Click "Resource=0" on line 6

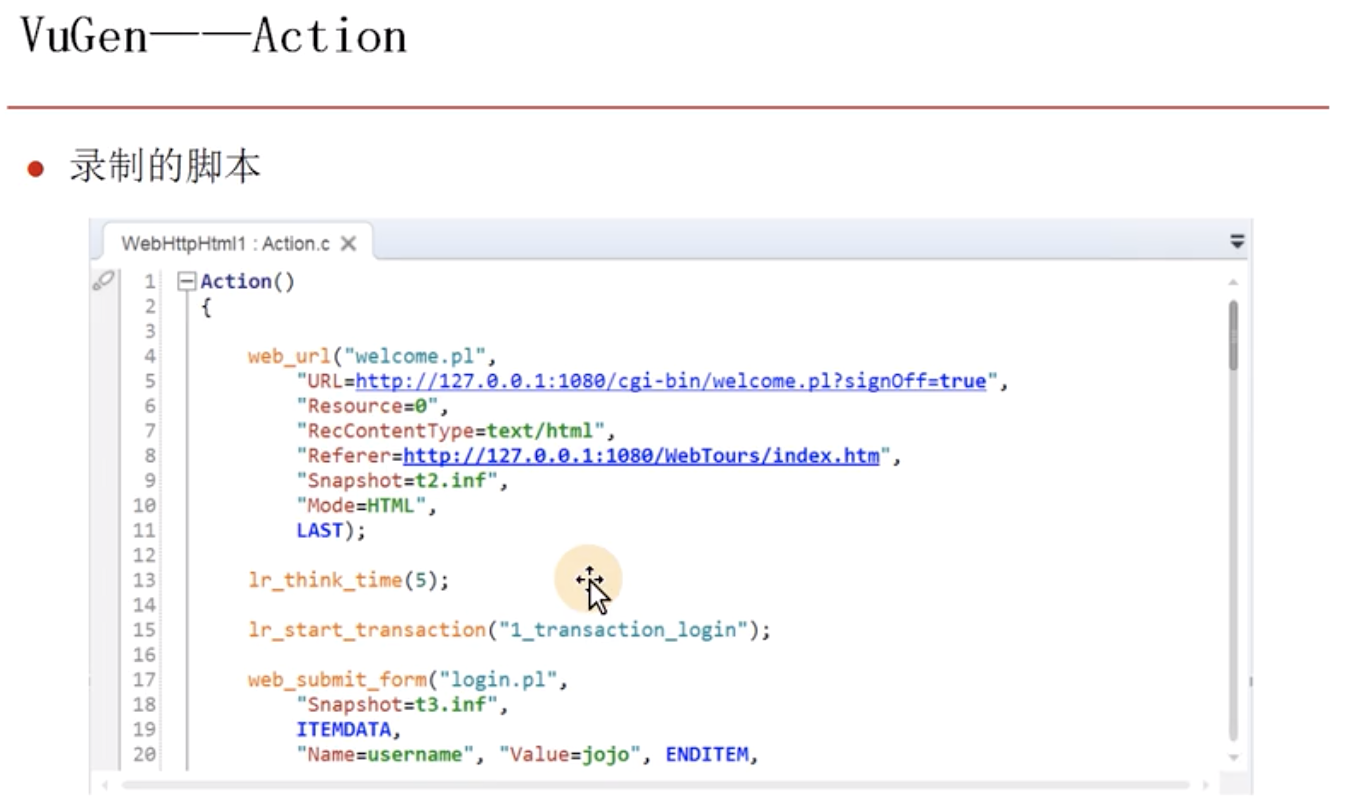367,406
